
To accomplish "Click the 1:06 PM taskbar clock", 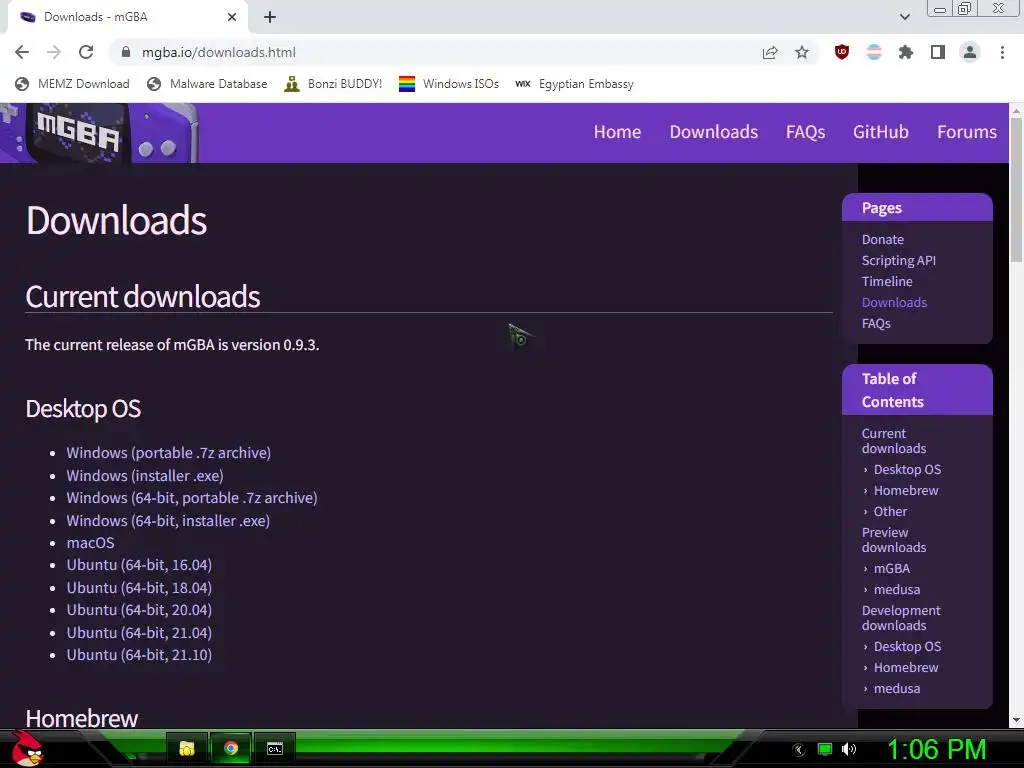I will (936, 749).
